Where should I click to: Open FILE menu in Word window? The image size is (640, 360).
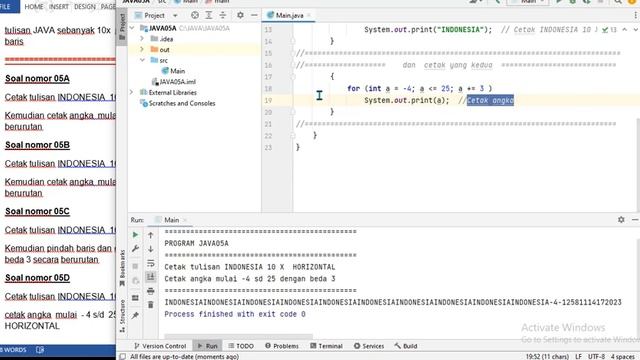[x=6, y=7]
